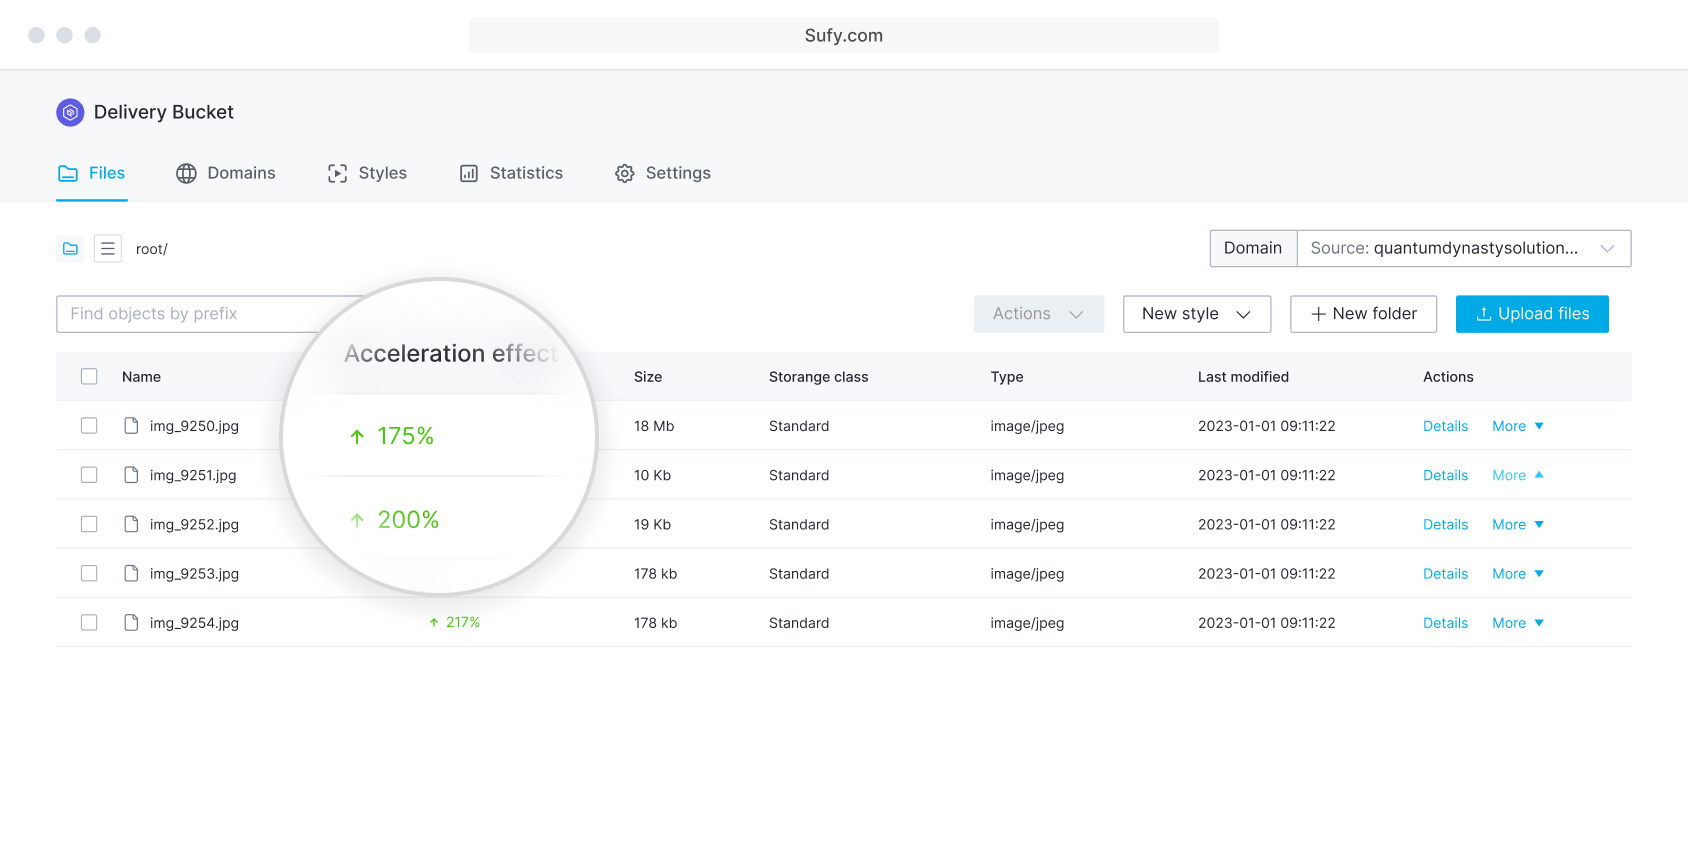This screenshot has height=856, width=1688.
Task: Click the Name column header
Action: click(x=141, y=377)
